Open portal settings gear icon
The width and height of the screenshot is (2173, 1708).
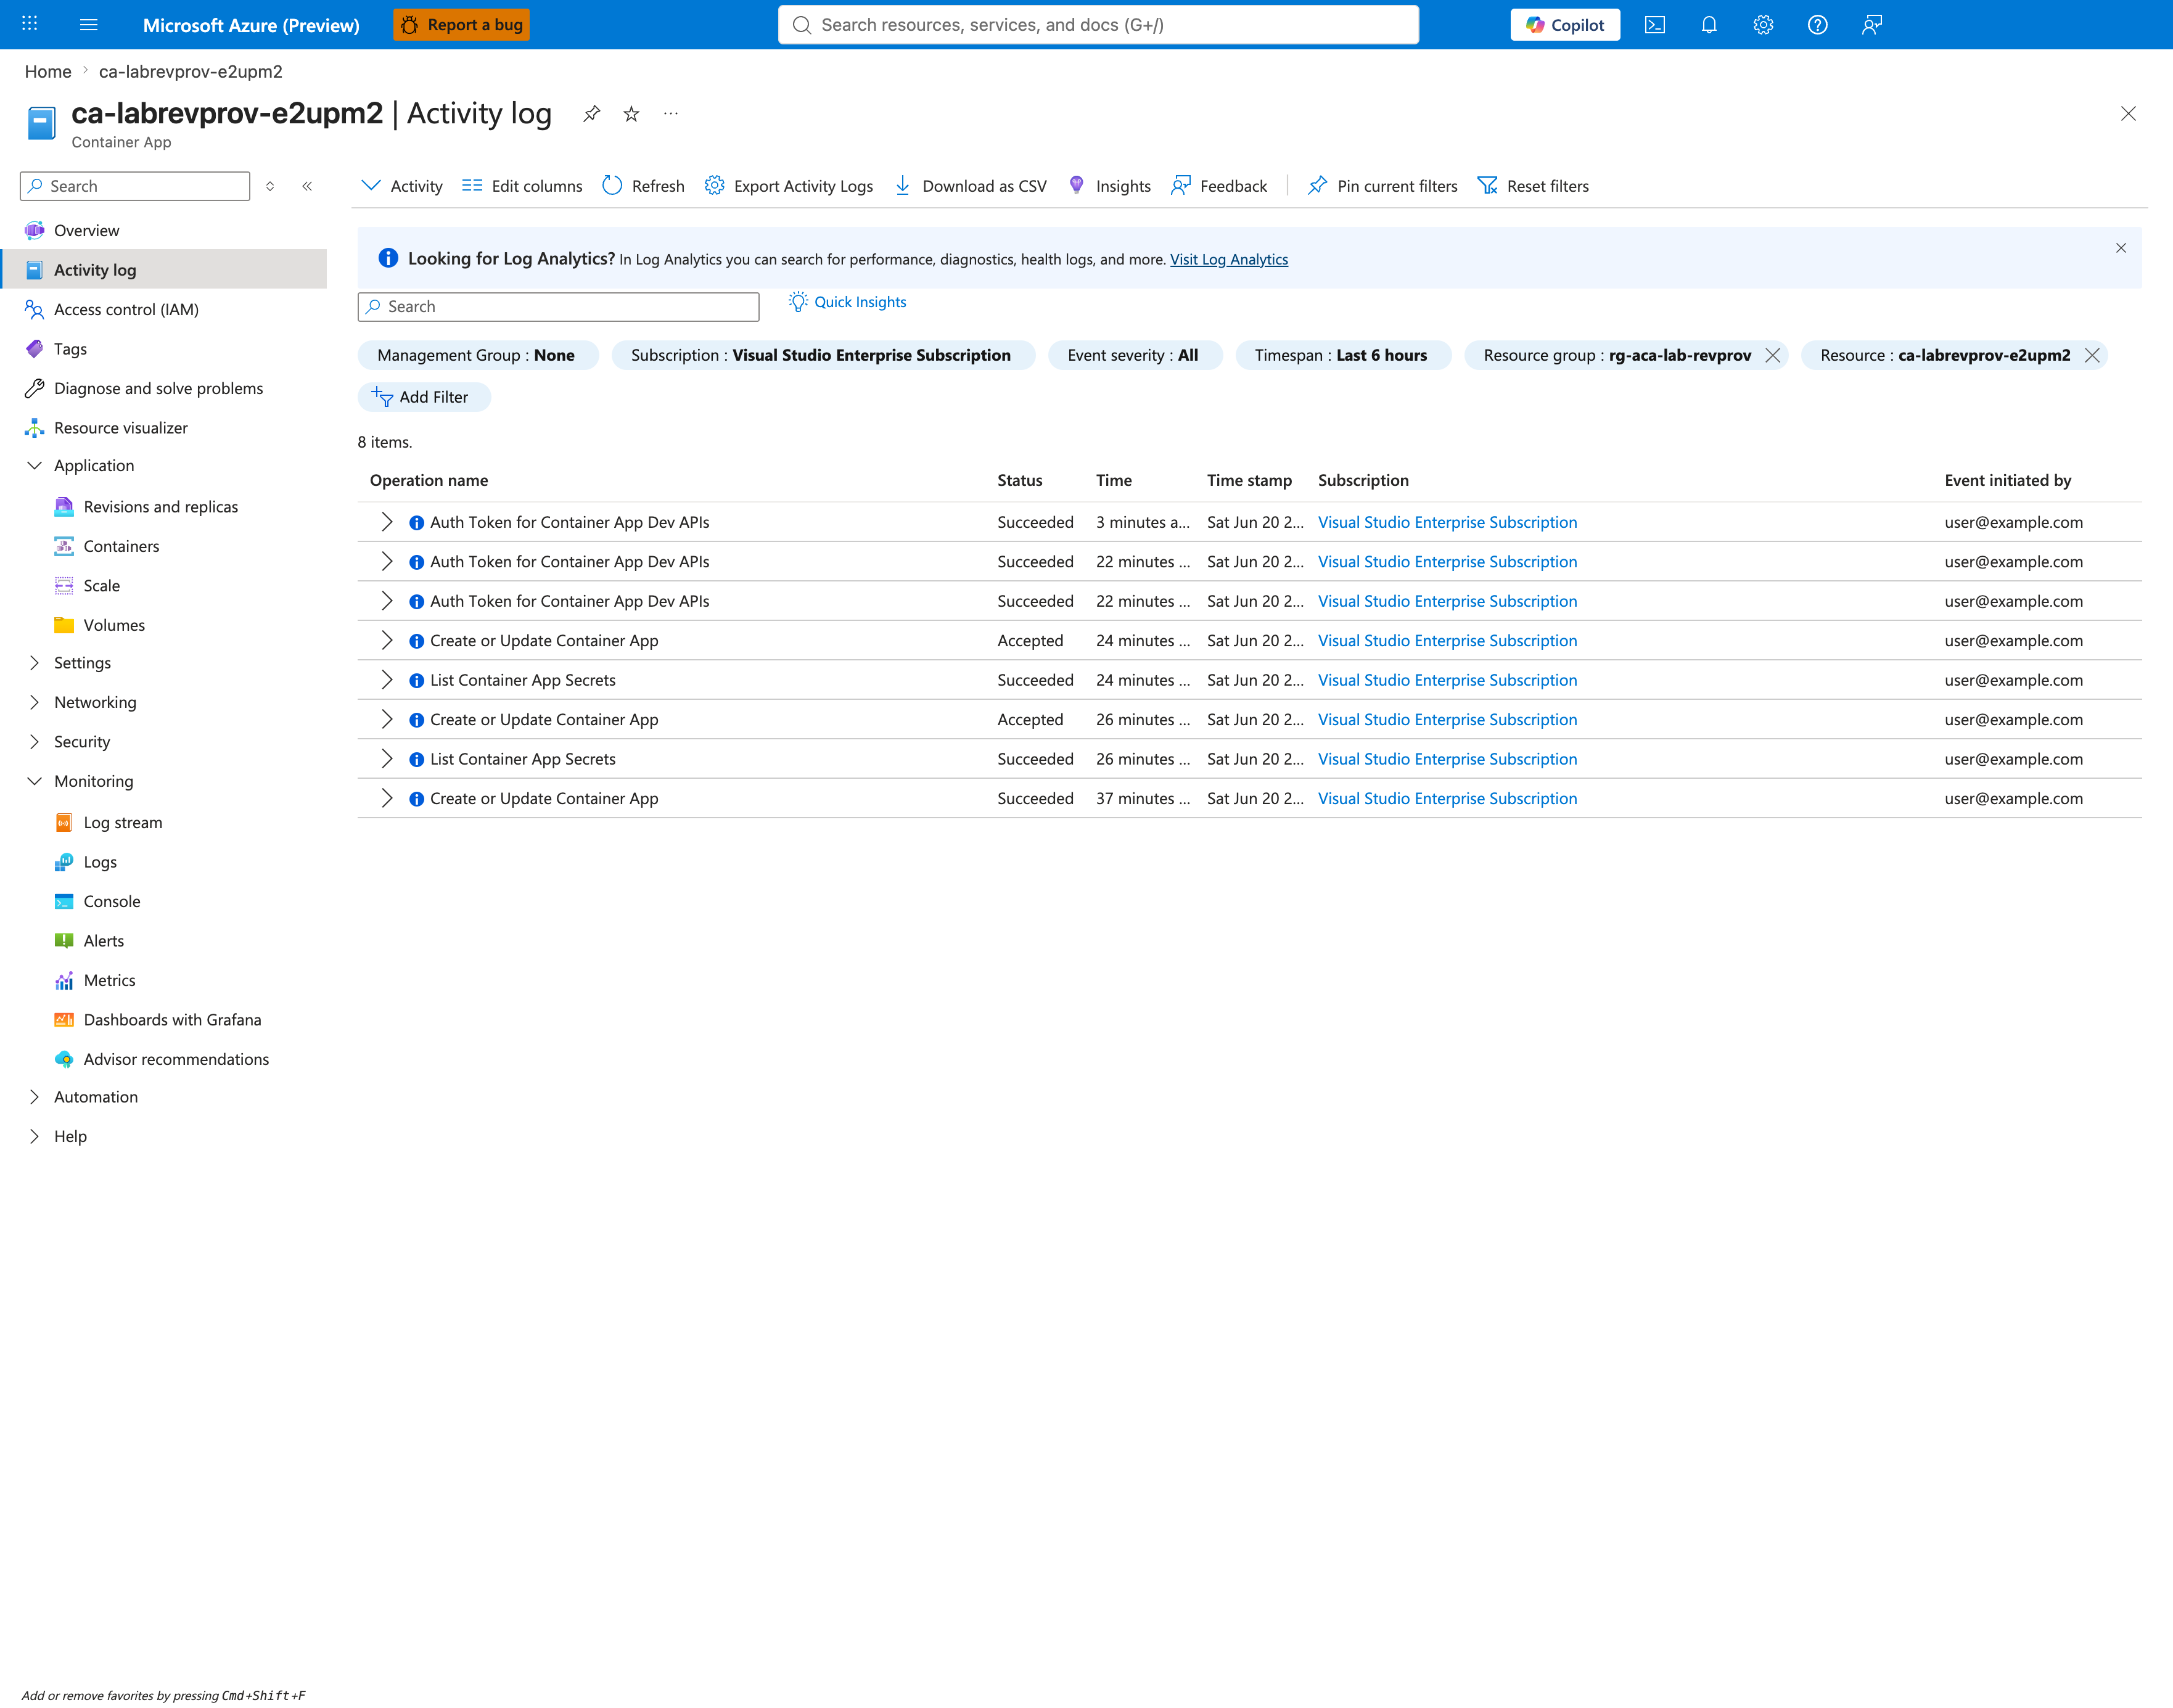1763,25
